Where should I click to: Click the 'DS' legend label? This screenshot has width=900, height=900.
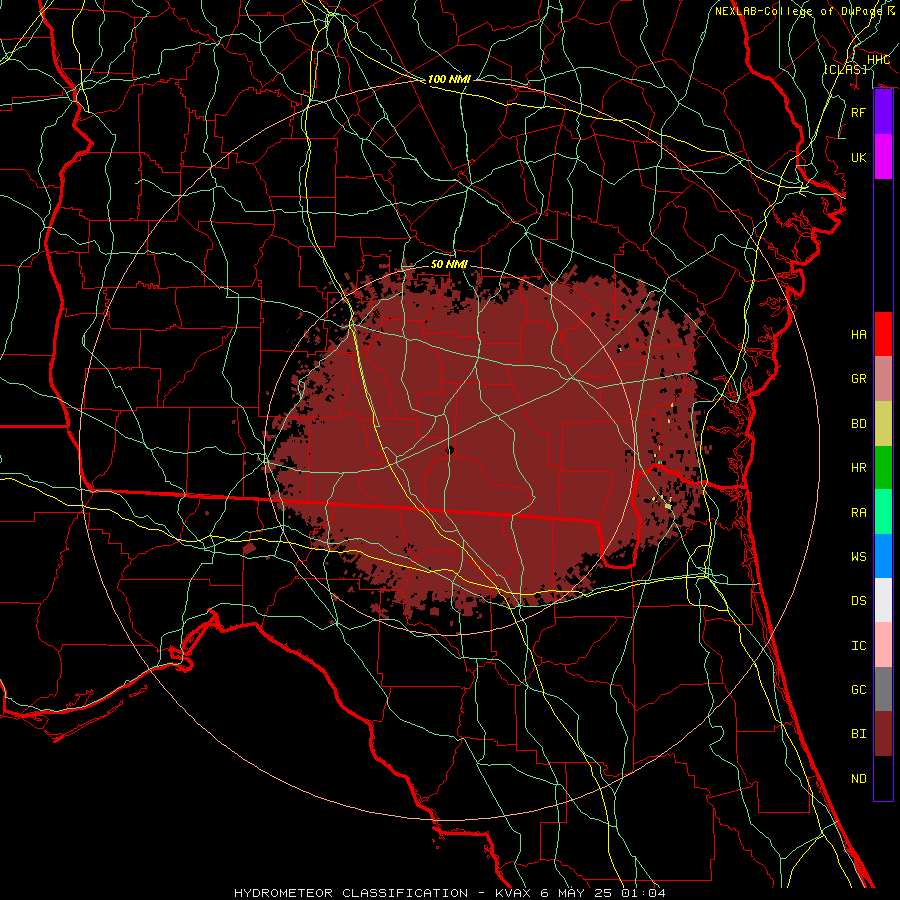coord(859,600)
